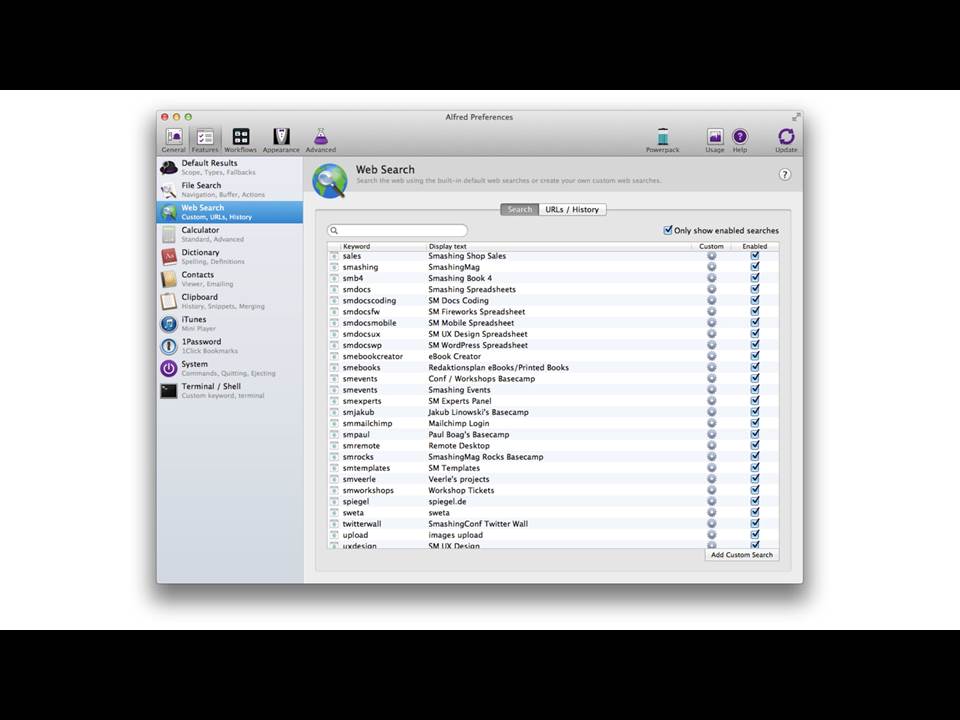This screenshot has width=960, height=720.
Task: Select System in sidebar
Action: click(230, 369)
